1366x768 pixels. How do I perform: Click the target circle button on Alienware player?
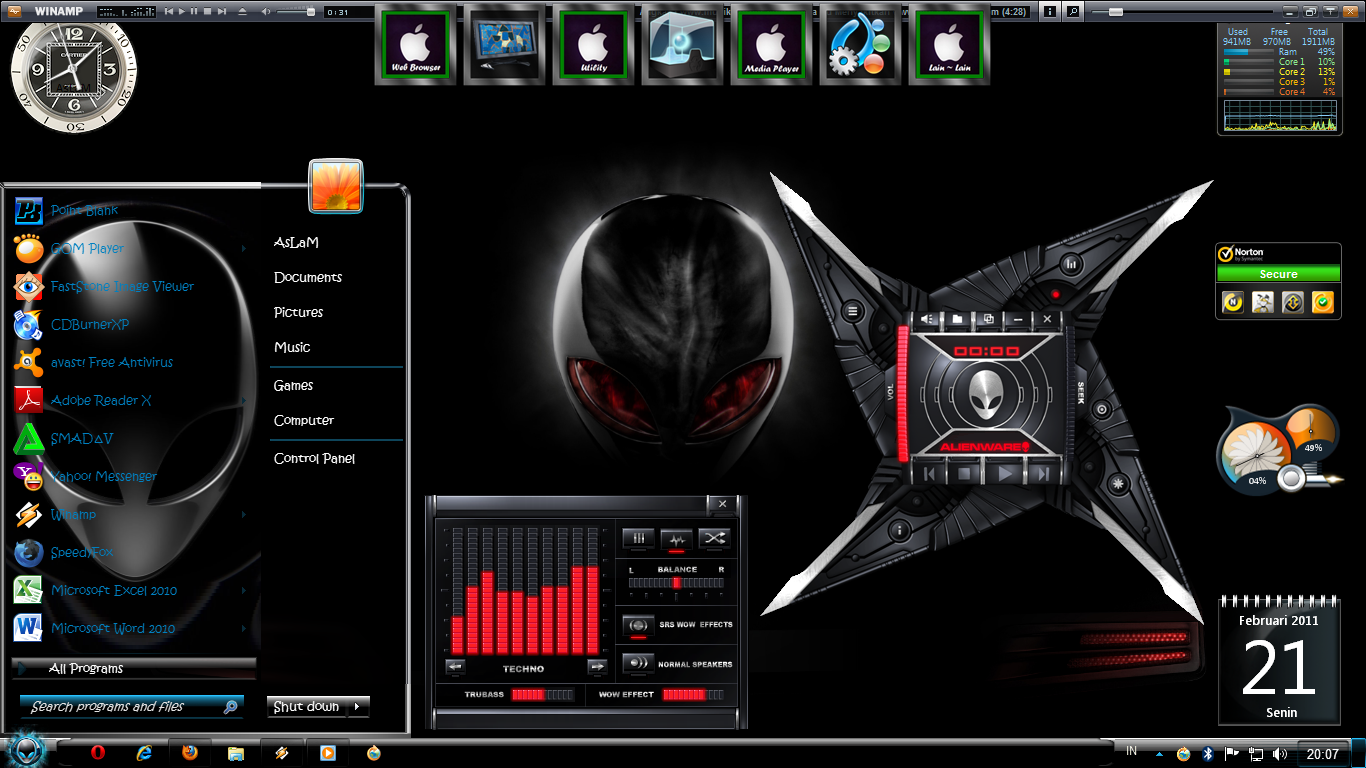tap(1101, 409)
